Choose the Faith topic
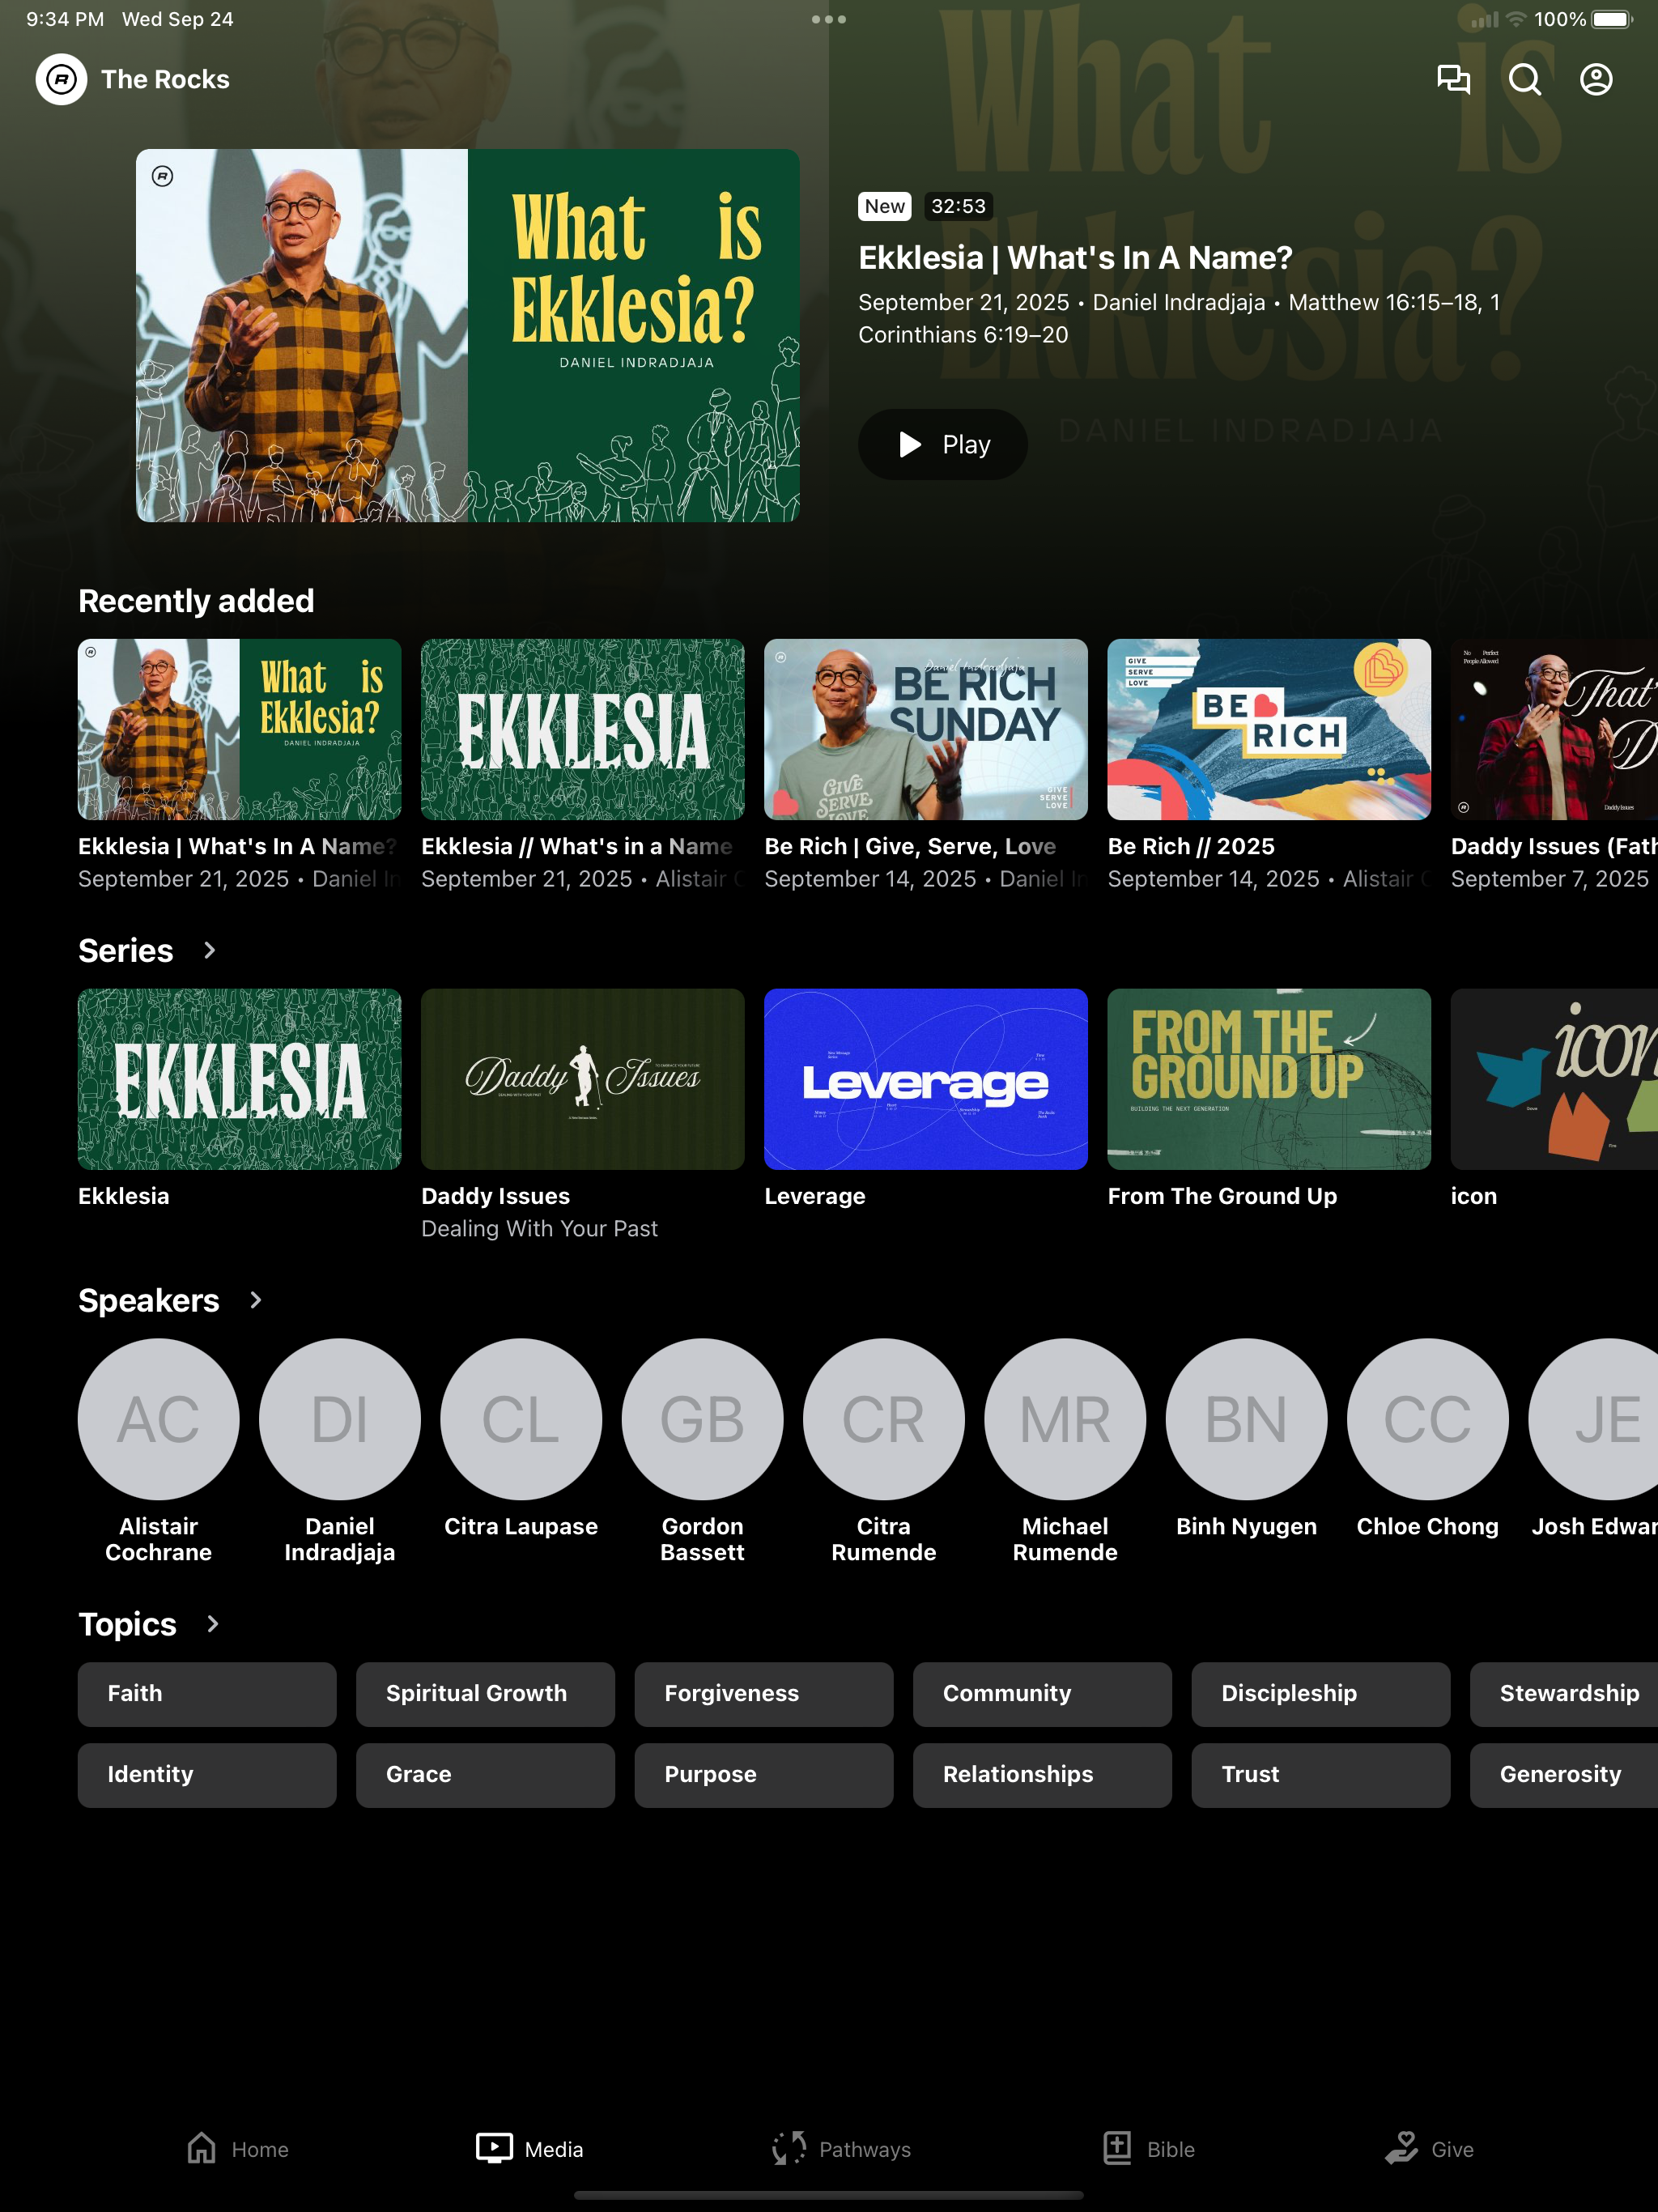The image size is (1658, 2212). pyautogui.click(x=207, y=1694)
